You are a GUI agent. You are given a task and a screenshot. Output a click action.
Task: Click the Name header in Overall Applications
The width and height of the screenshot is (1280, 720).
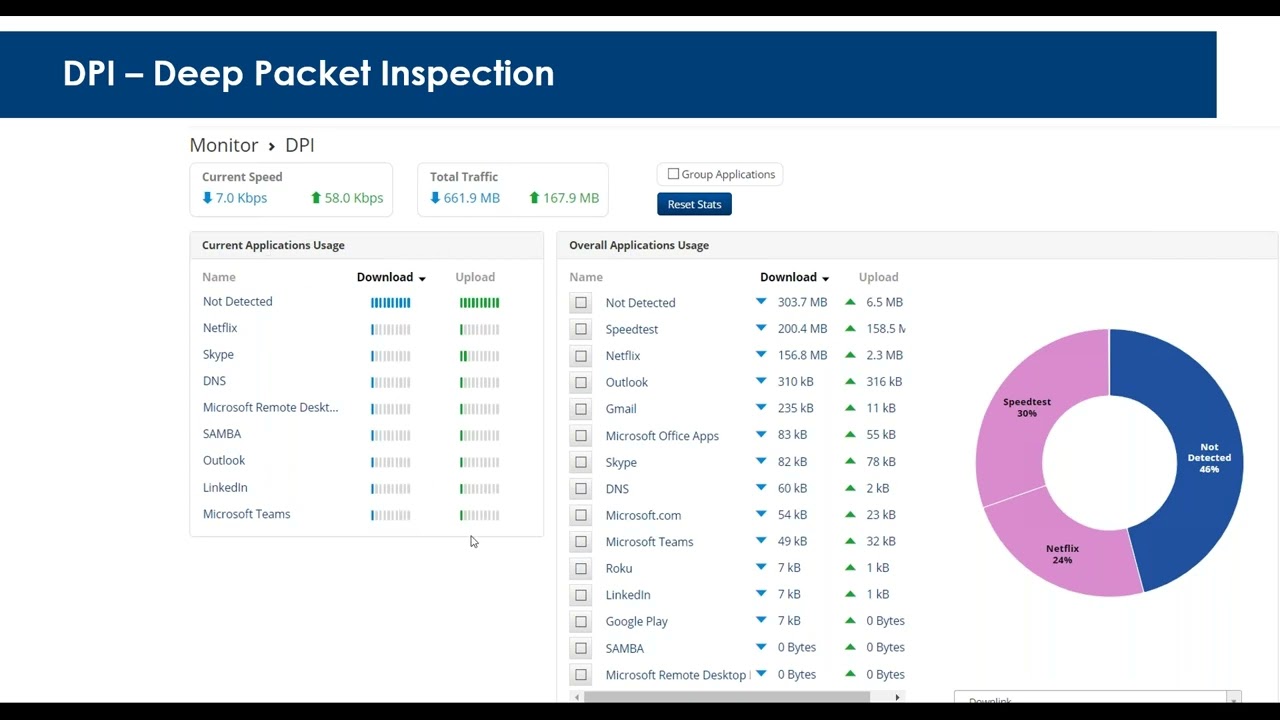[x=586, y=277]
